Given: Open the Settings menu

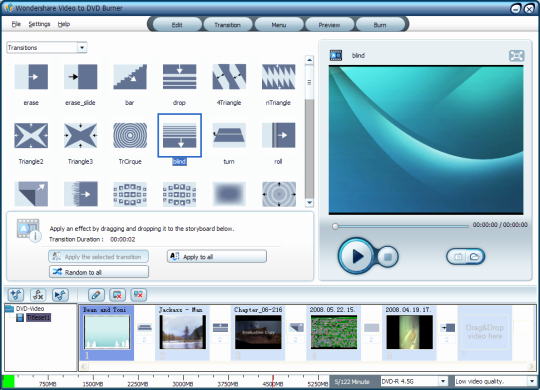Looking at the screenshot, I should (x=39, y=24).
